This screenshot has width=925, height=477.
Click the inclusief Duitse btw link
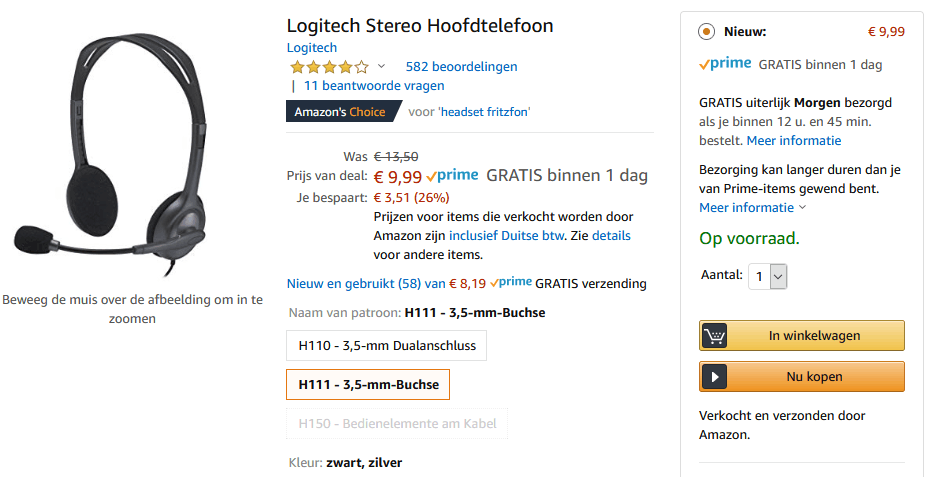[507, 236]
